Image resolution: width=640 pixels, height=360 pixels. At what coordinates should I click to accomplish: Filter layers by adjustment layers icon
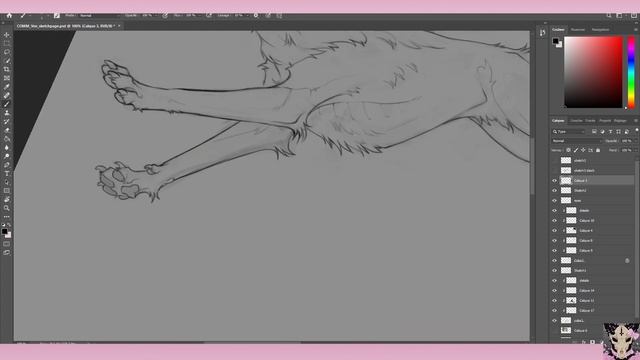(602, 132)
